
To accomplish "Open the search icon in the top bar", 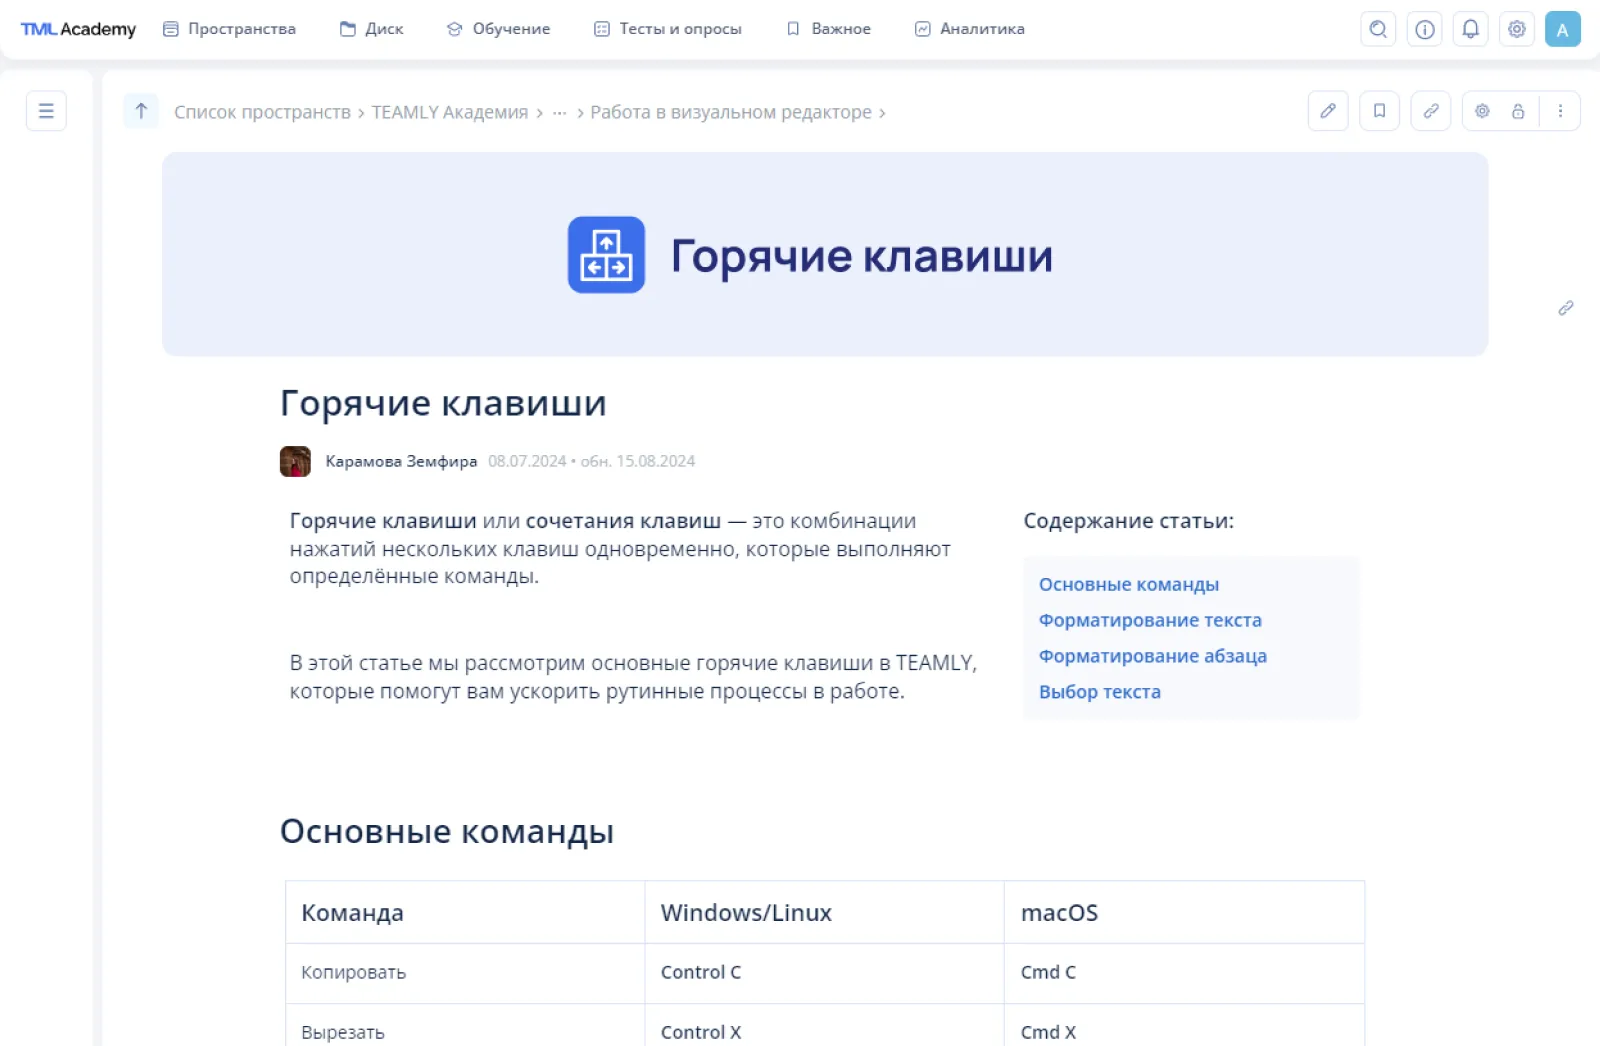I will coord(1378,29).
